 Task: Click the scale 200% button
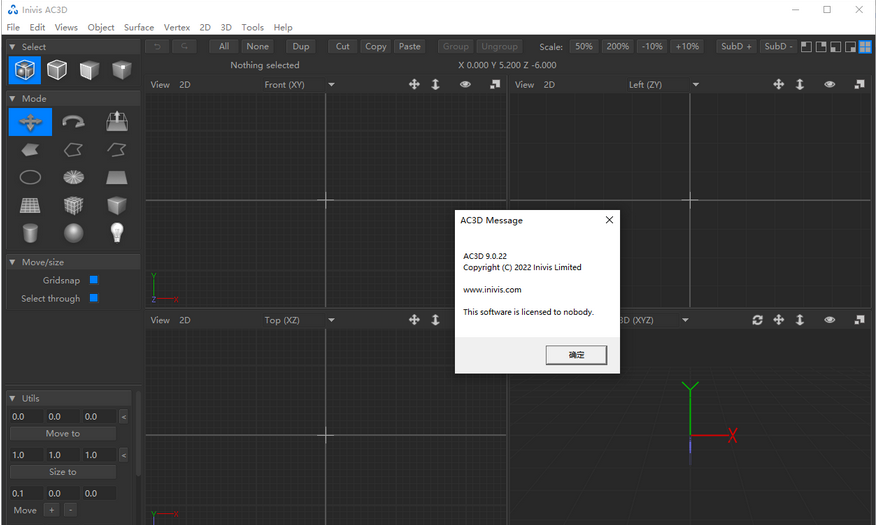tap(617, 46)
